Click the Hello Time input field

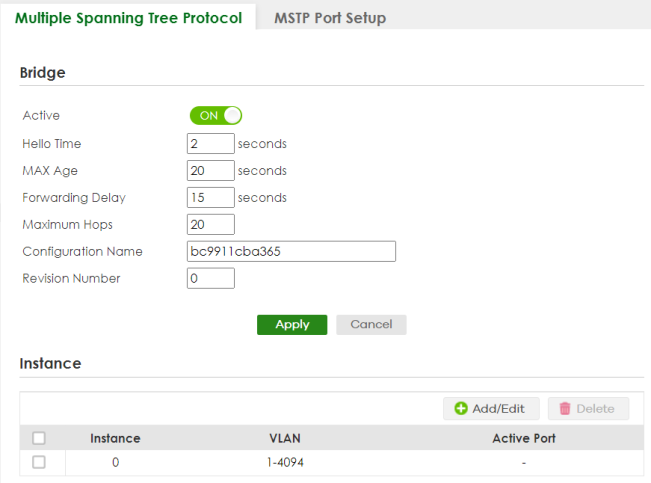(210, 143)
